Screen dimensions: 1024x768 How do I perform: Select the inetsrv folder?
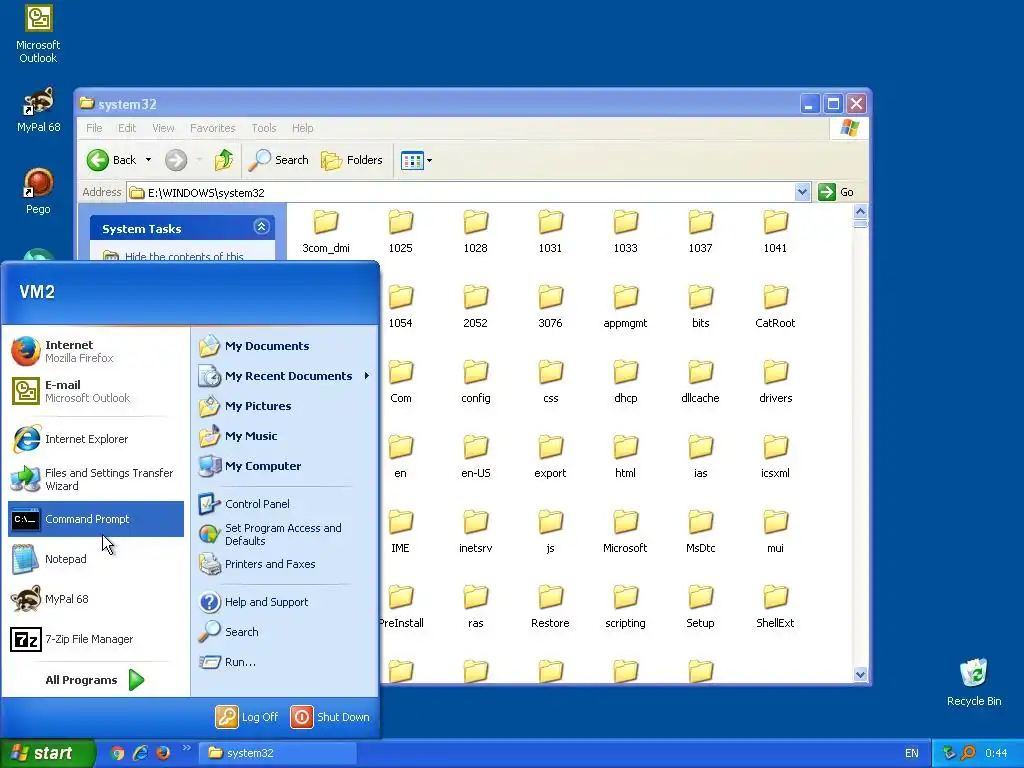pos(475,532)
